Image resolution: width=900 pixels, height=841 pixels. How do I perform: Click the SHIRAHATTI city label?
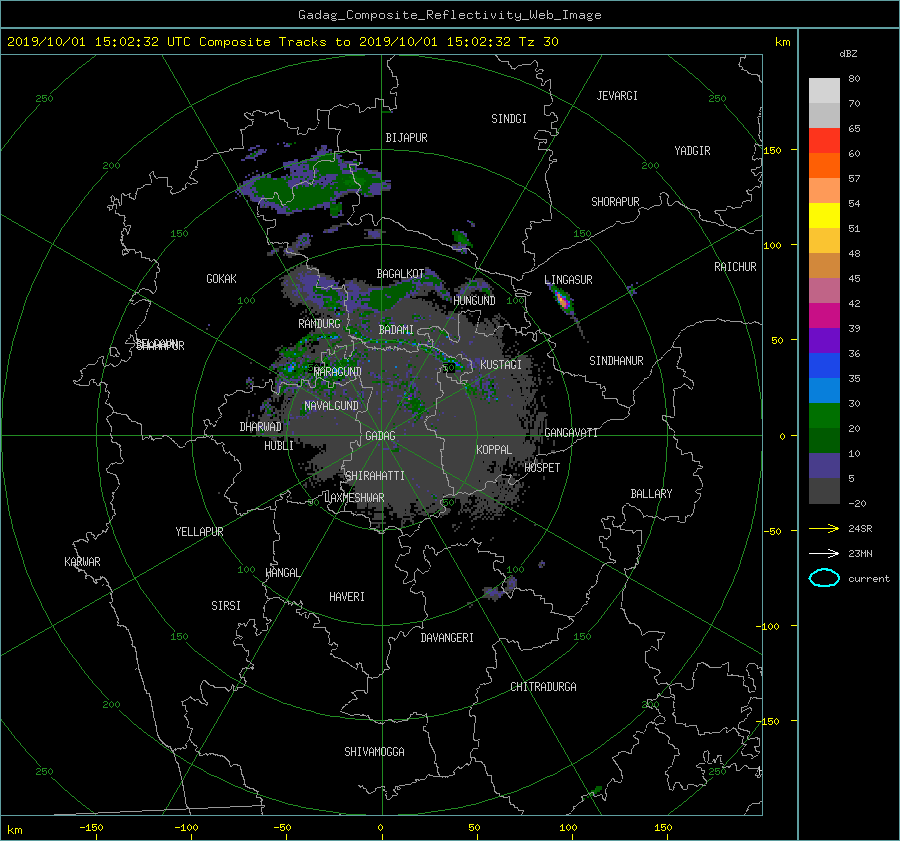coord(375,476)
